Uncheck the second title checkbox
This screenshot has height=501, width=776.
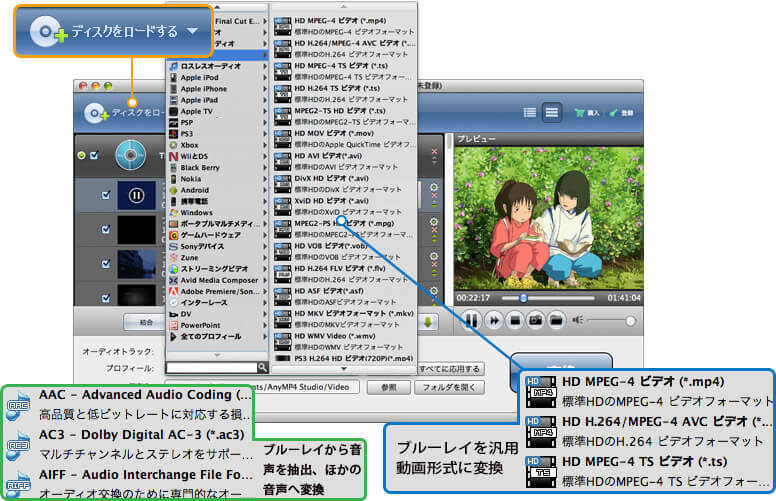pyautogui.click(x=106, y=229)
